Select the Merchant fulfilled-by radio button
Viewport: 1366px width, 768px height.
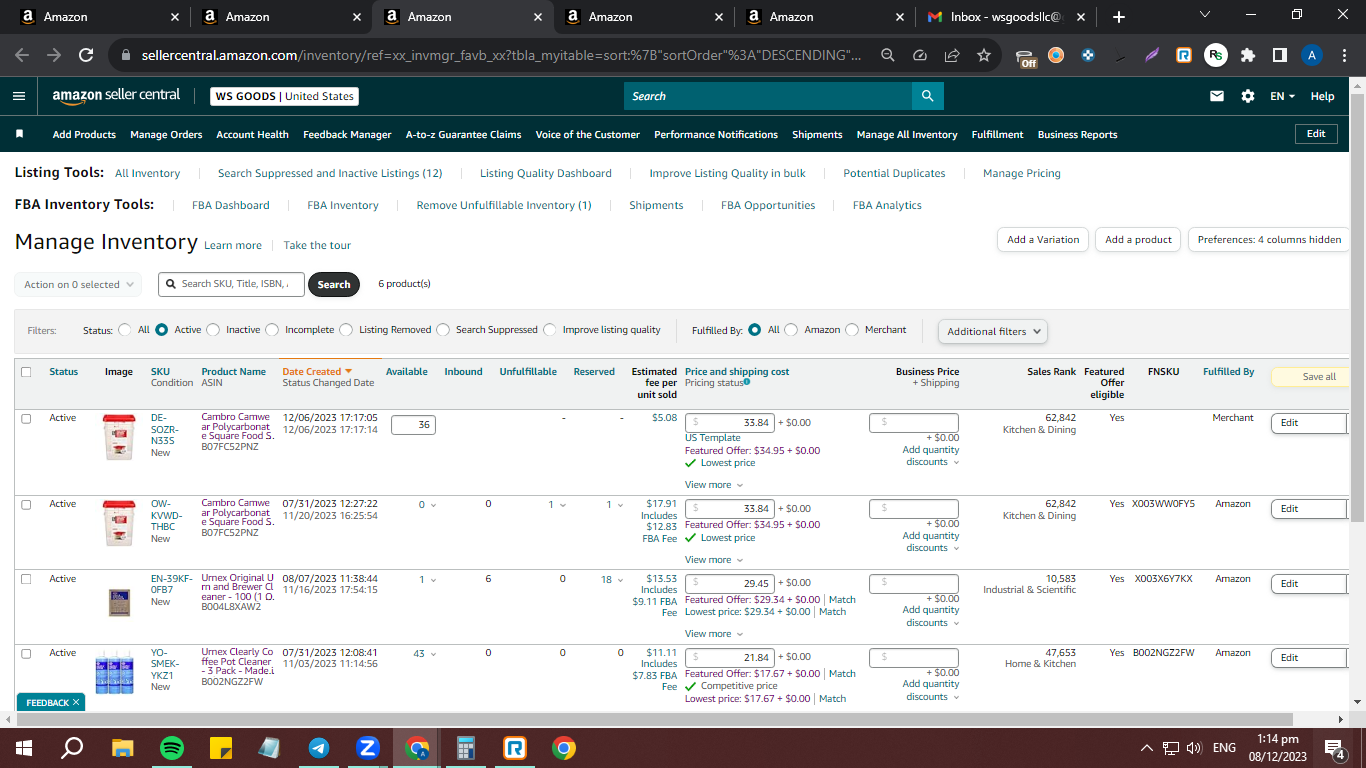852,329
